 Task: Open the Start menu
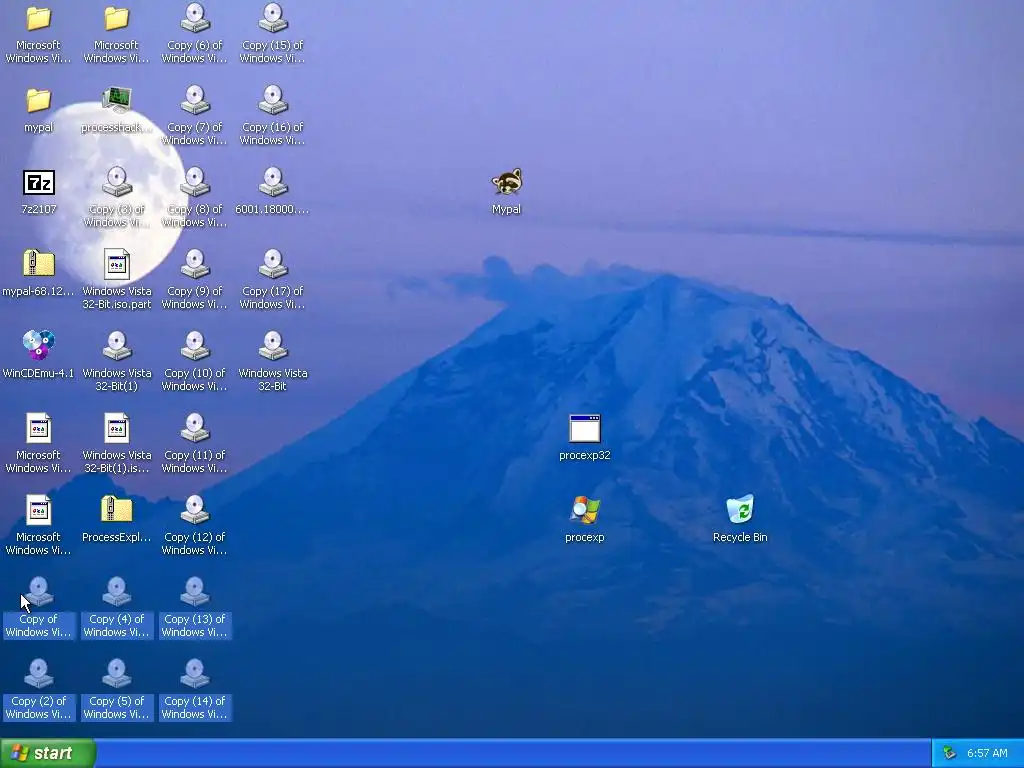coord(48,753)
